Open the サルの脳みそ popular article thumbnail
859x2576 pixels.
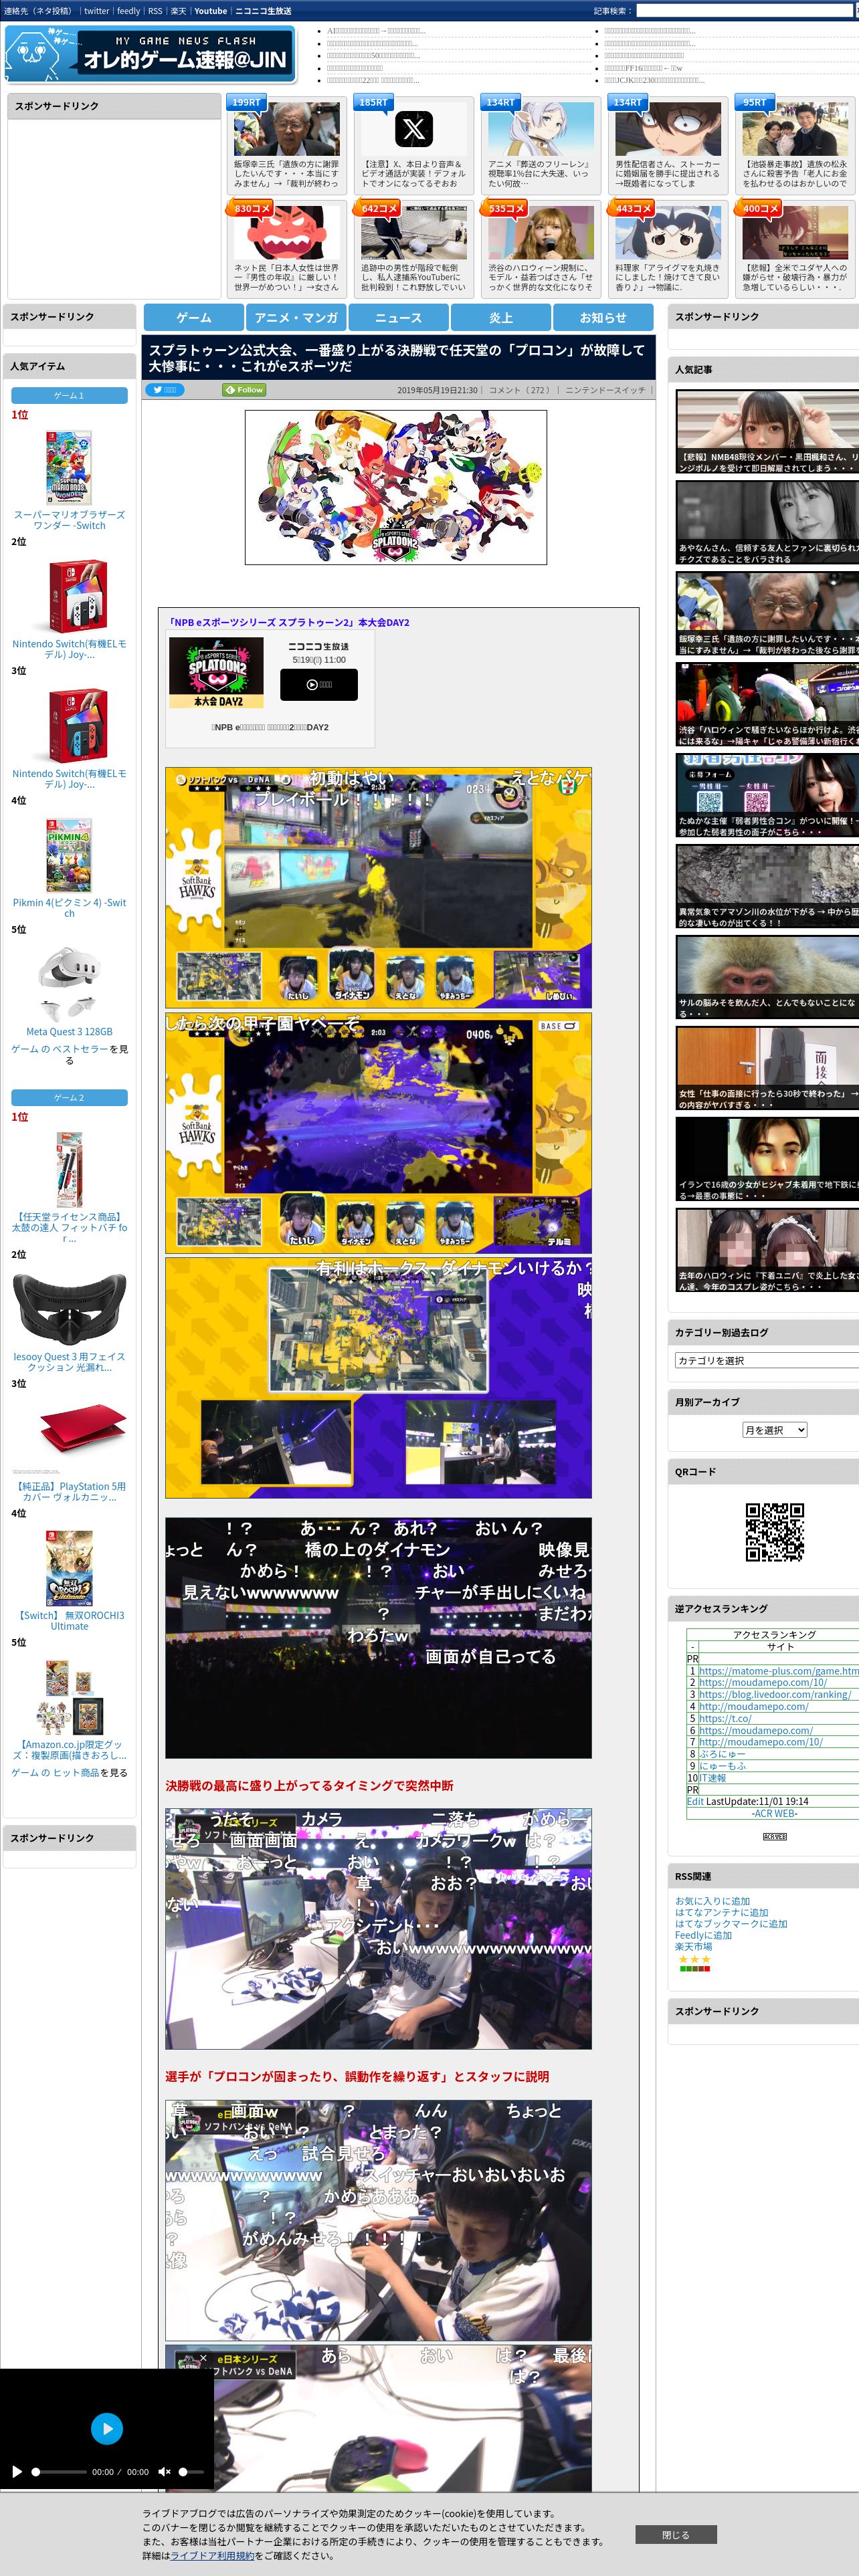click(x=767, y=977)
